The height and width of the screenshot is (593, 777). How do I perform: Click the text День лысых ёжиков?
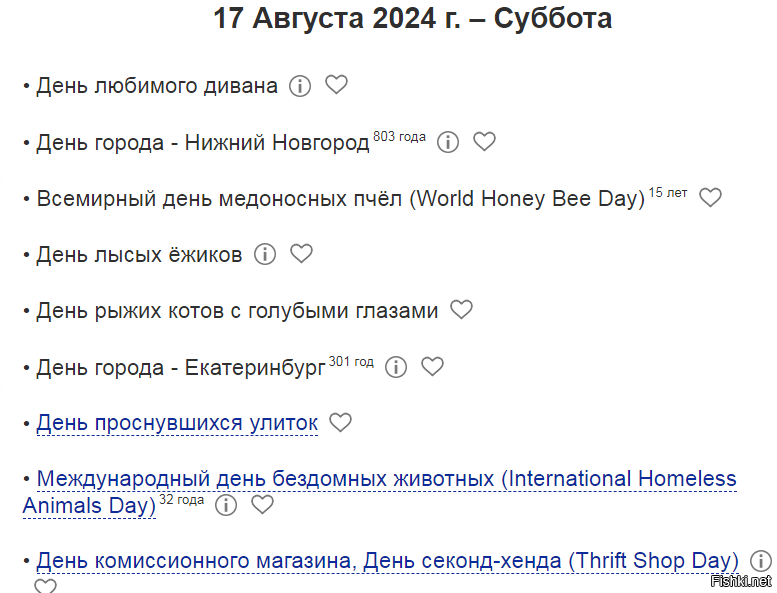pyautogui.click(x=139, y=255)
